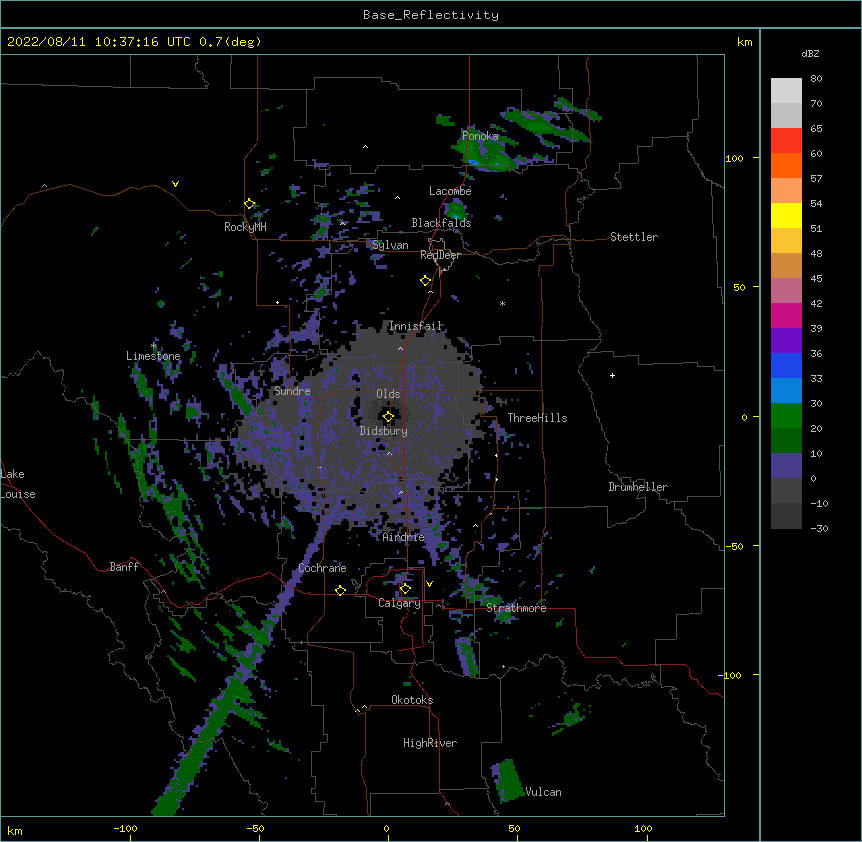Click the yellow 54 dBZ legend color
The height and width of the screenshot is (842, 862).
point(786,215)
